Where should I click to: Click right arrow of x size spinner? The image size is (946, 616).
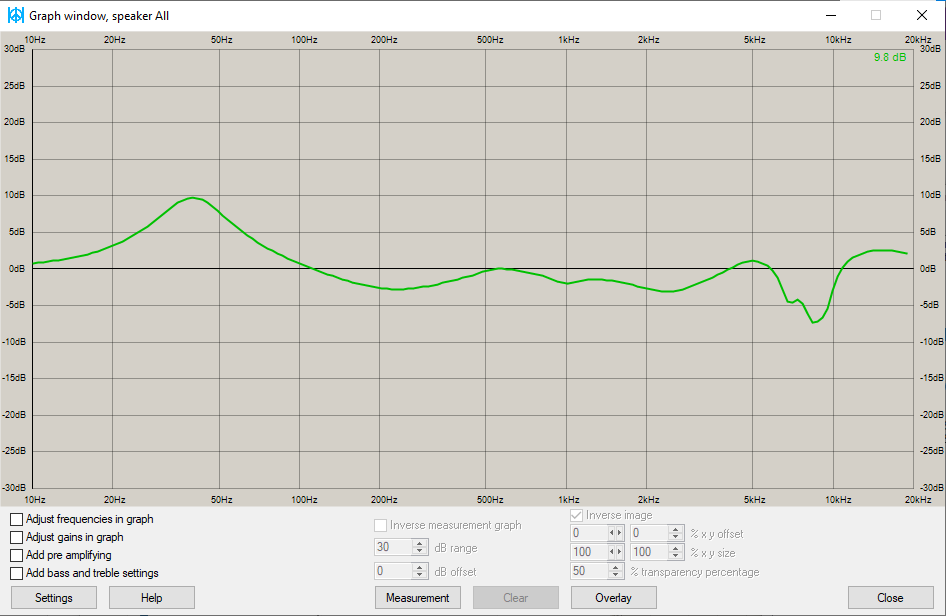pos(620,552)
